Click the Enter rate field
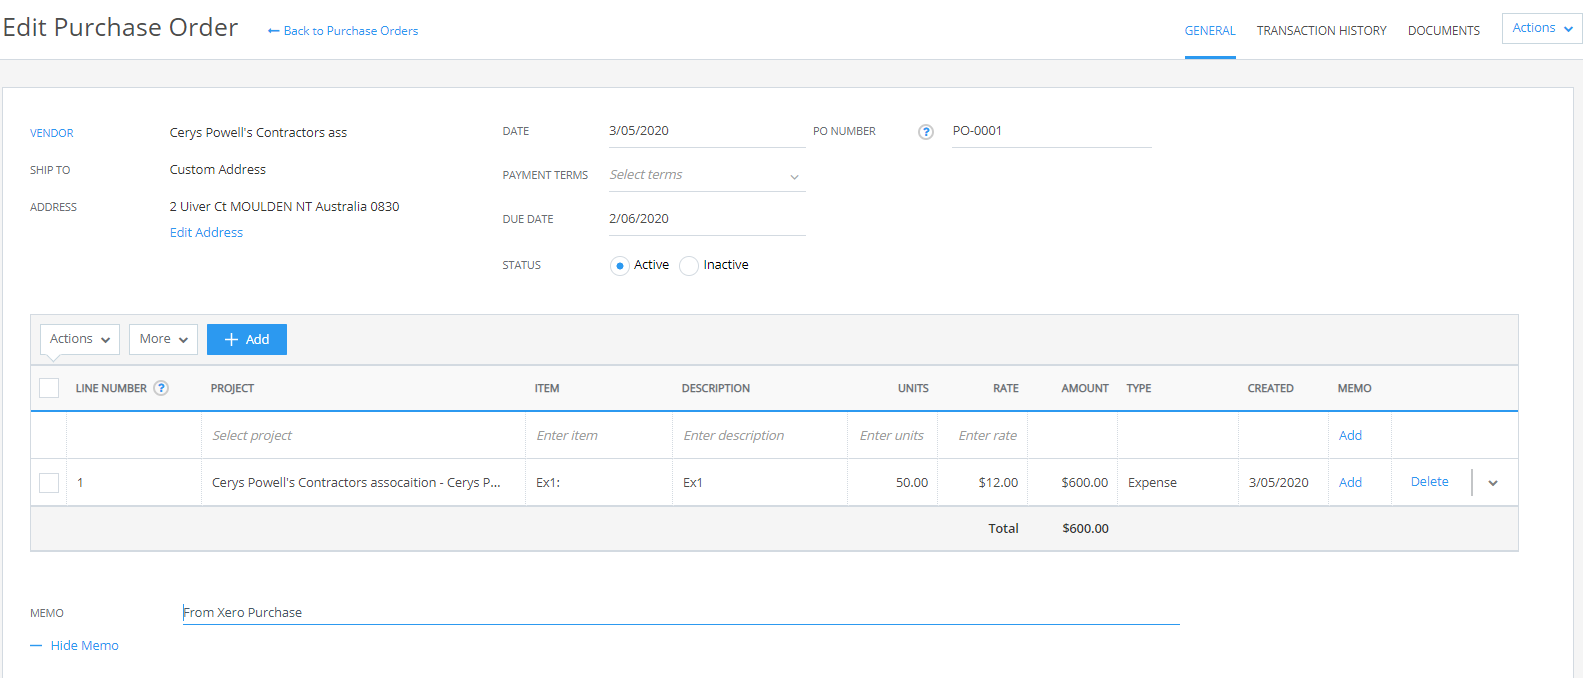 tap(982, 436)
